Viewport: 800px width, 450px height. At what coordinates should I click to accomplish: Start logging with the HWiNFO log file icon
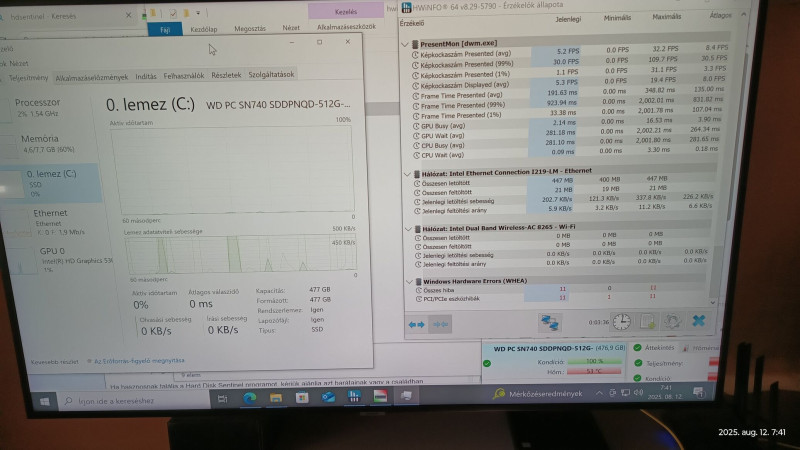pyautogui.click(x=647, y=321)
